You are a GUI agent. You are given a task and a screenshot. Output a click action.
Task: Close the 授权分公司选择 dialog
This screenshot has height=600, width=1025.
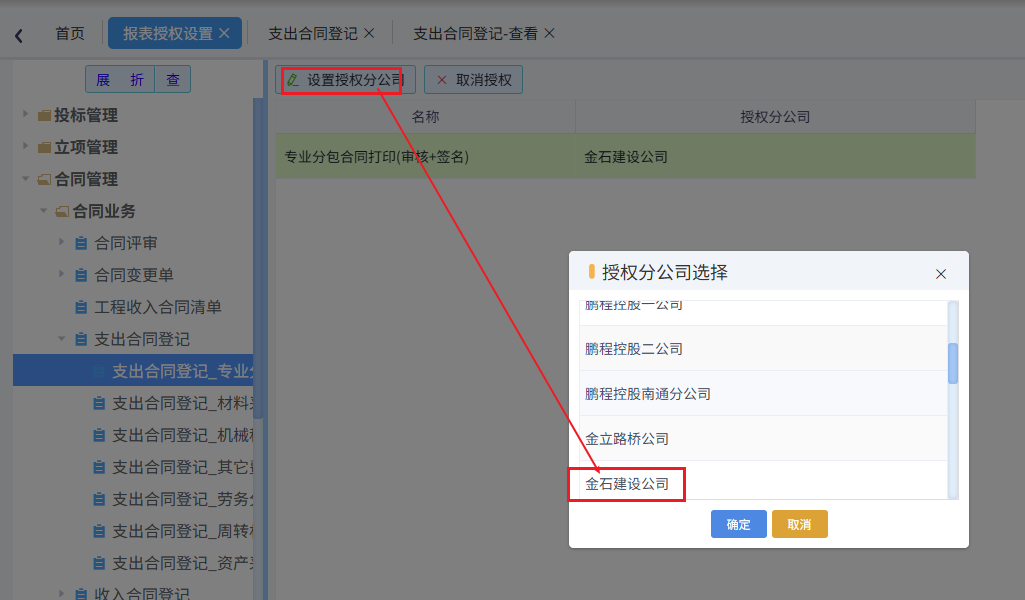(x=941, y=274)
